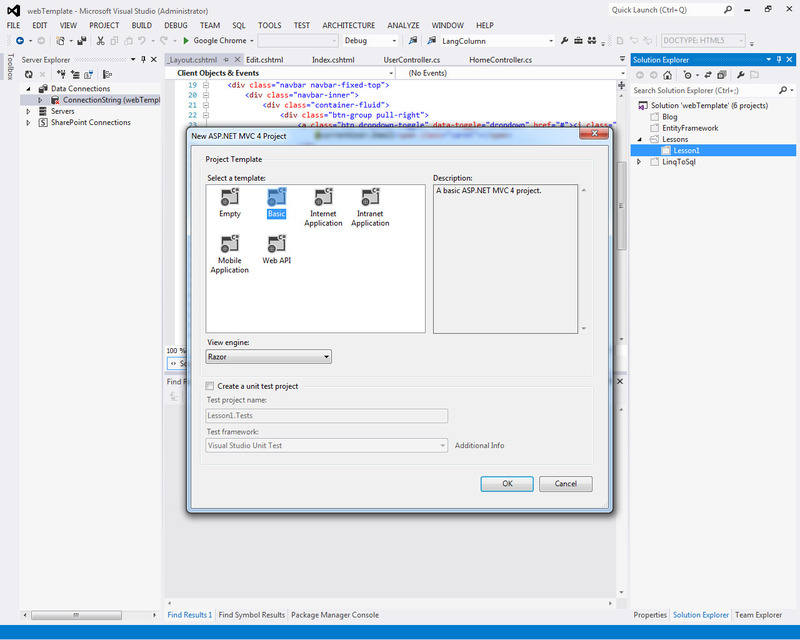Screen dimensions: 800x640
Task: Collapse the Lessons folder node
Action: [639, 139]
